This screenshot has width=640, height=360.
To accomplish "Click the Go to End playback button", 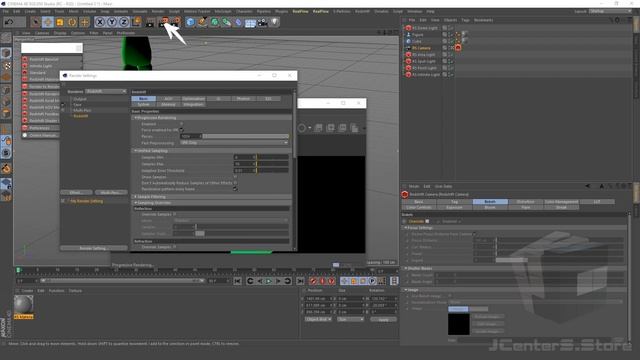I will coord(300,281).
